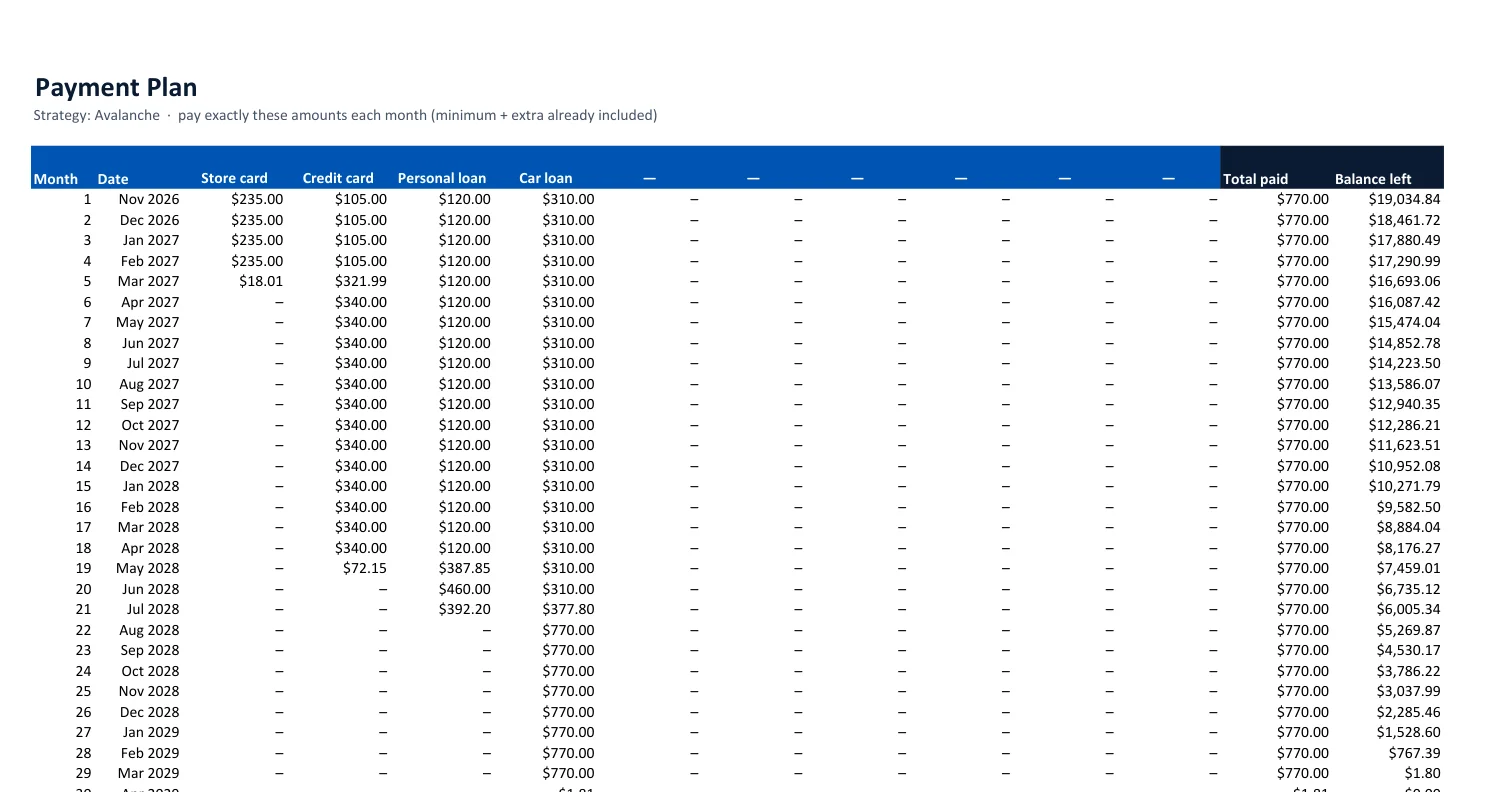Click the "Nov 2026" date cell
Viewport: 1501px width, 792px height.
click(149, 200)
